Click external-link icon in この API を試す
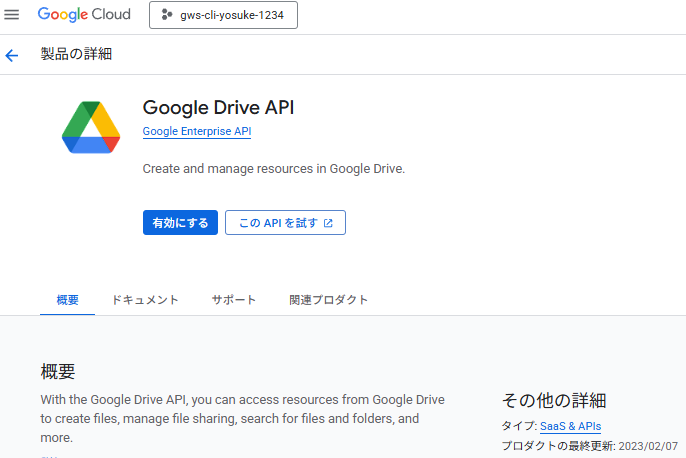 coord(328,222)
